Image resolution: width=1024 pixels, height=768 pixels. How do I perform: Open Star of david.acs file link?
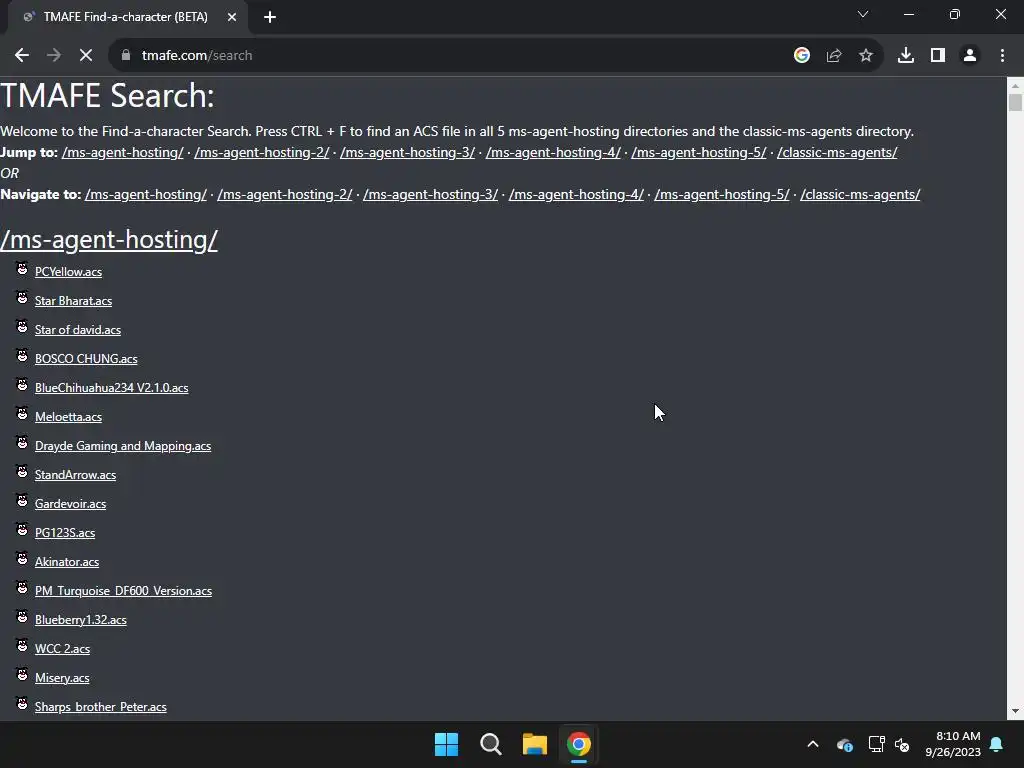coord(78,330)
